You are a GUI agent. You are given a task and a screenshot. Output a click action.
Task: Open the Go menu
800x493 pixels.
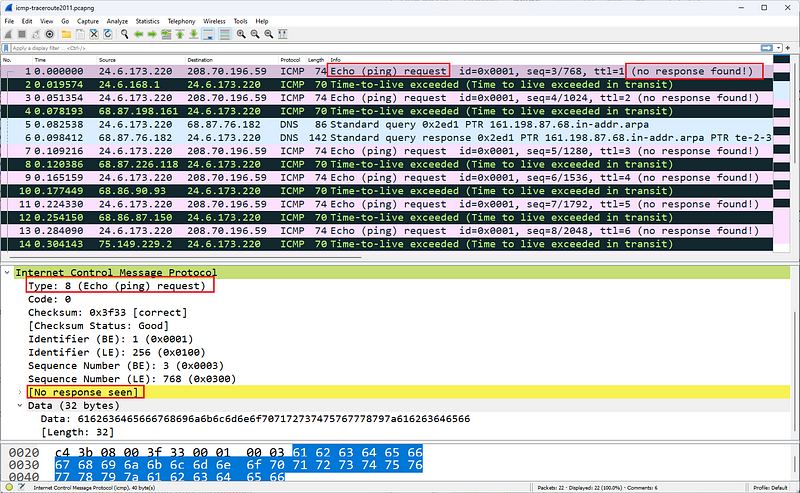tap(65, 21)
